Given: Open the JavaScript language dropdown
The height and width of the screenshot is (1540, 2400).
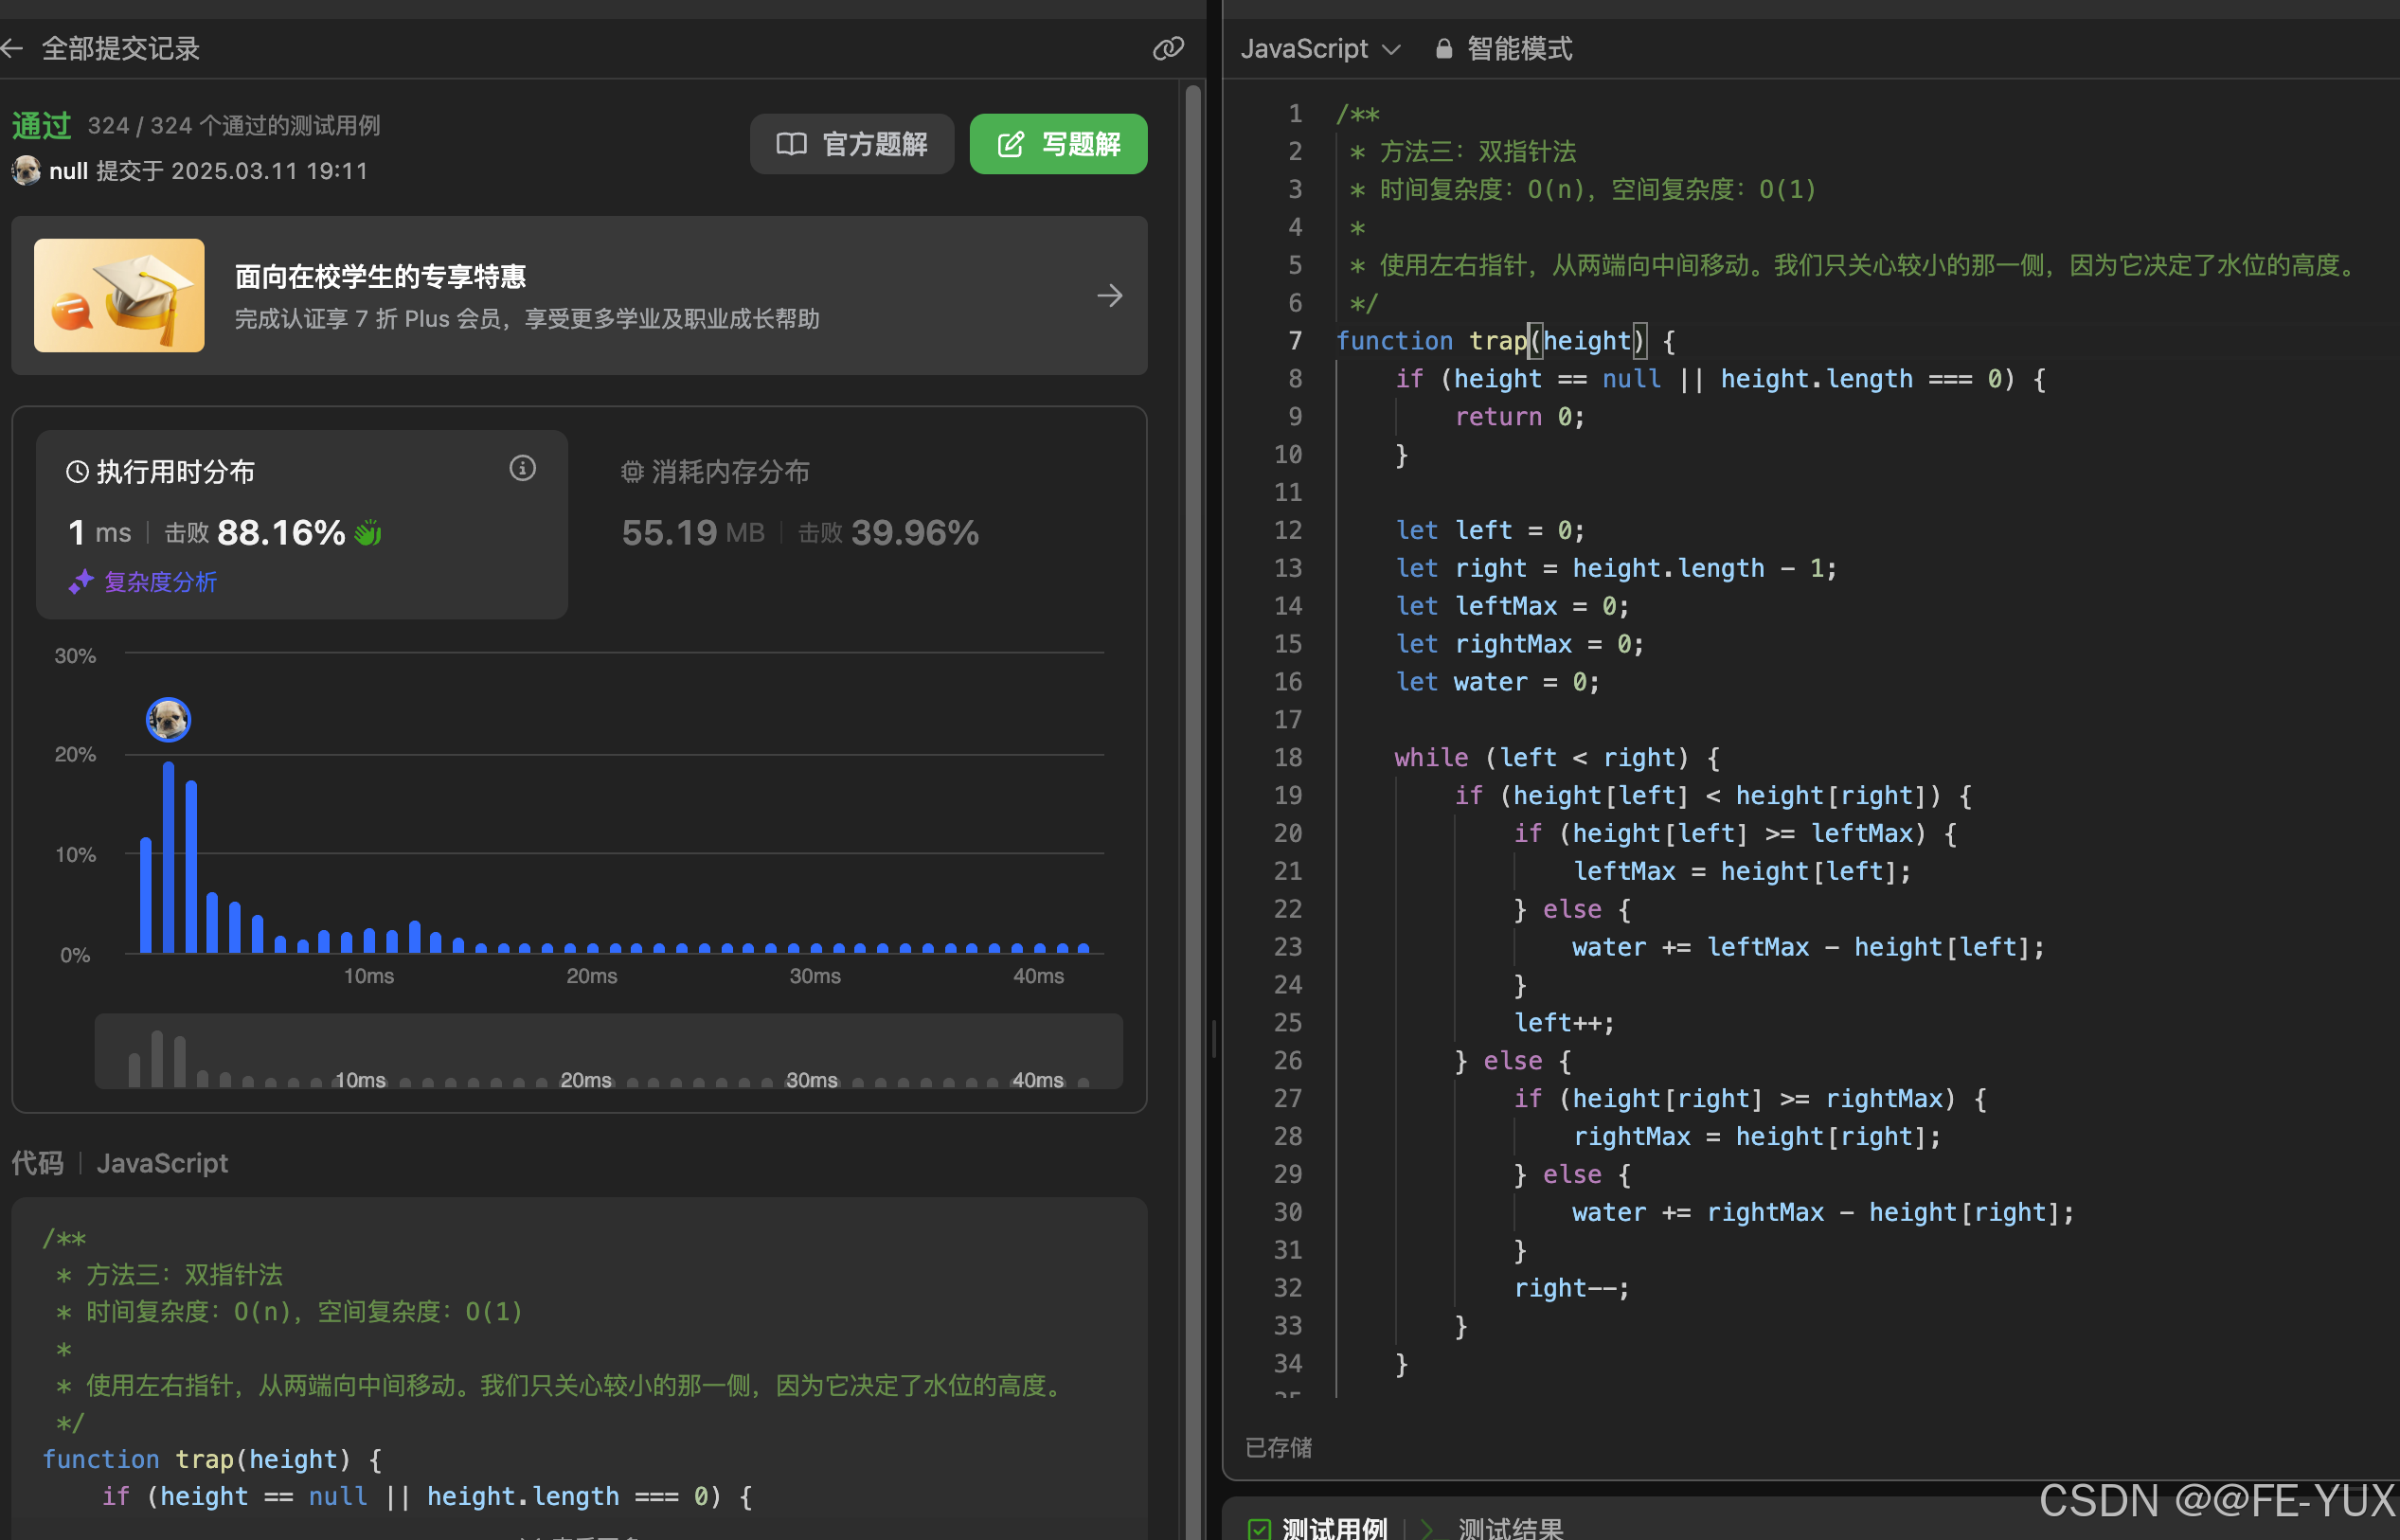Looking at the screenshot, I should (x=1319, y=48).
